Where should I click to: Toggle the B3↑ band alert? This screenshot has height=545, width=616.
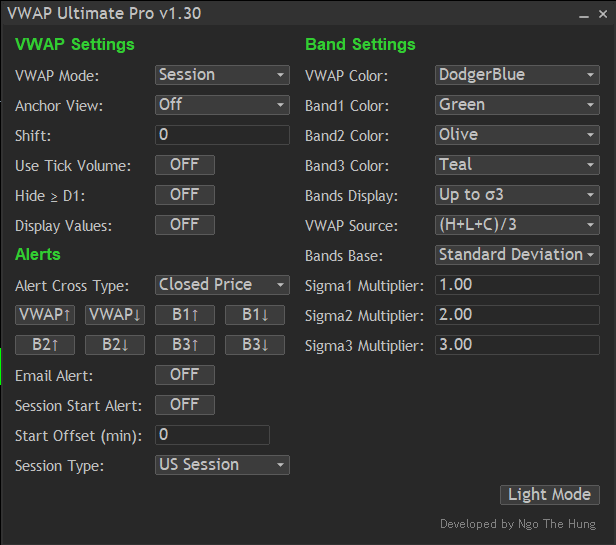tap(185, 345)
